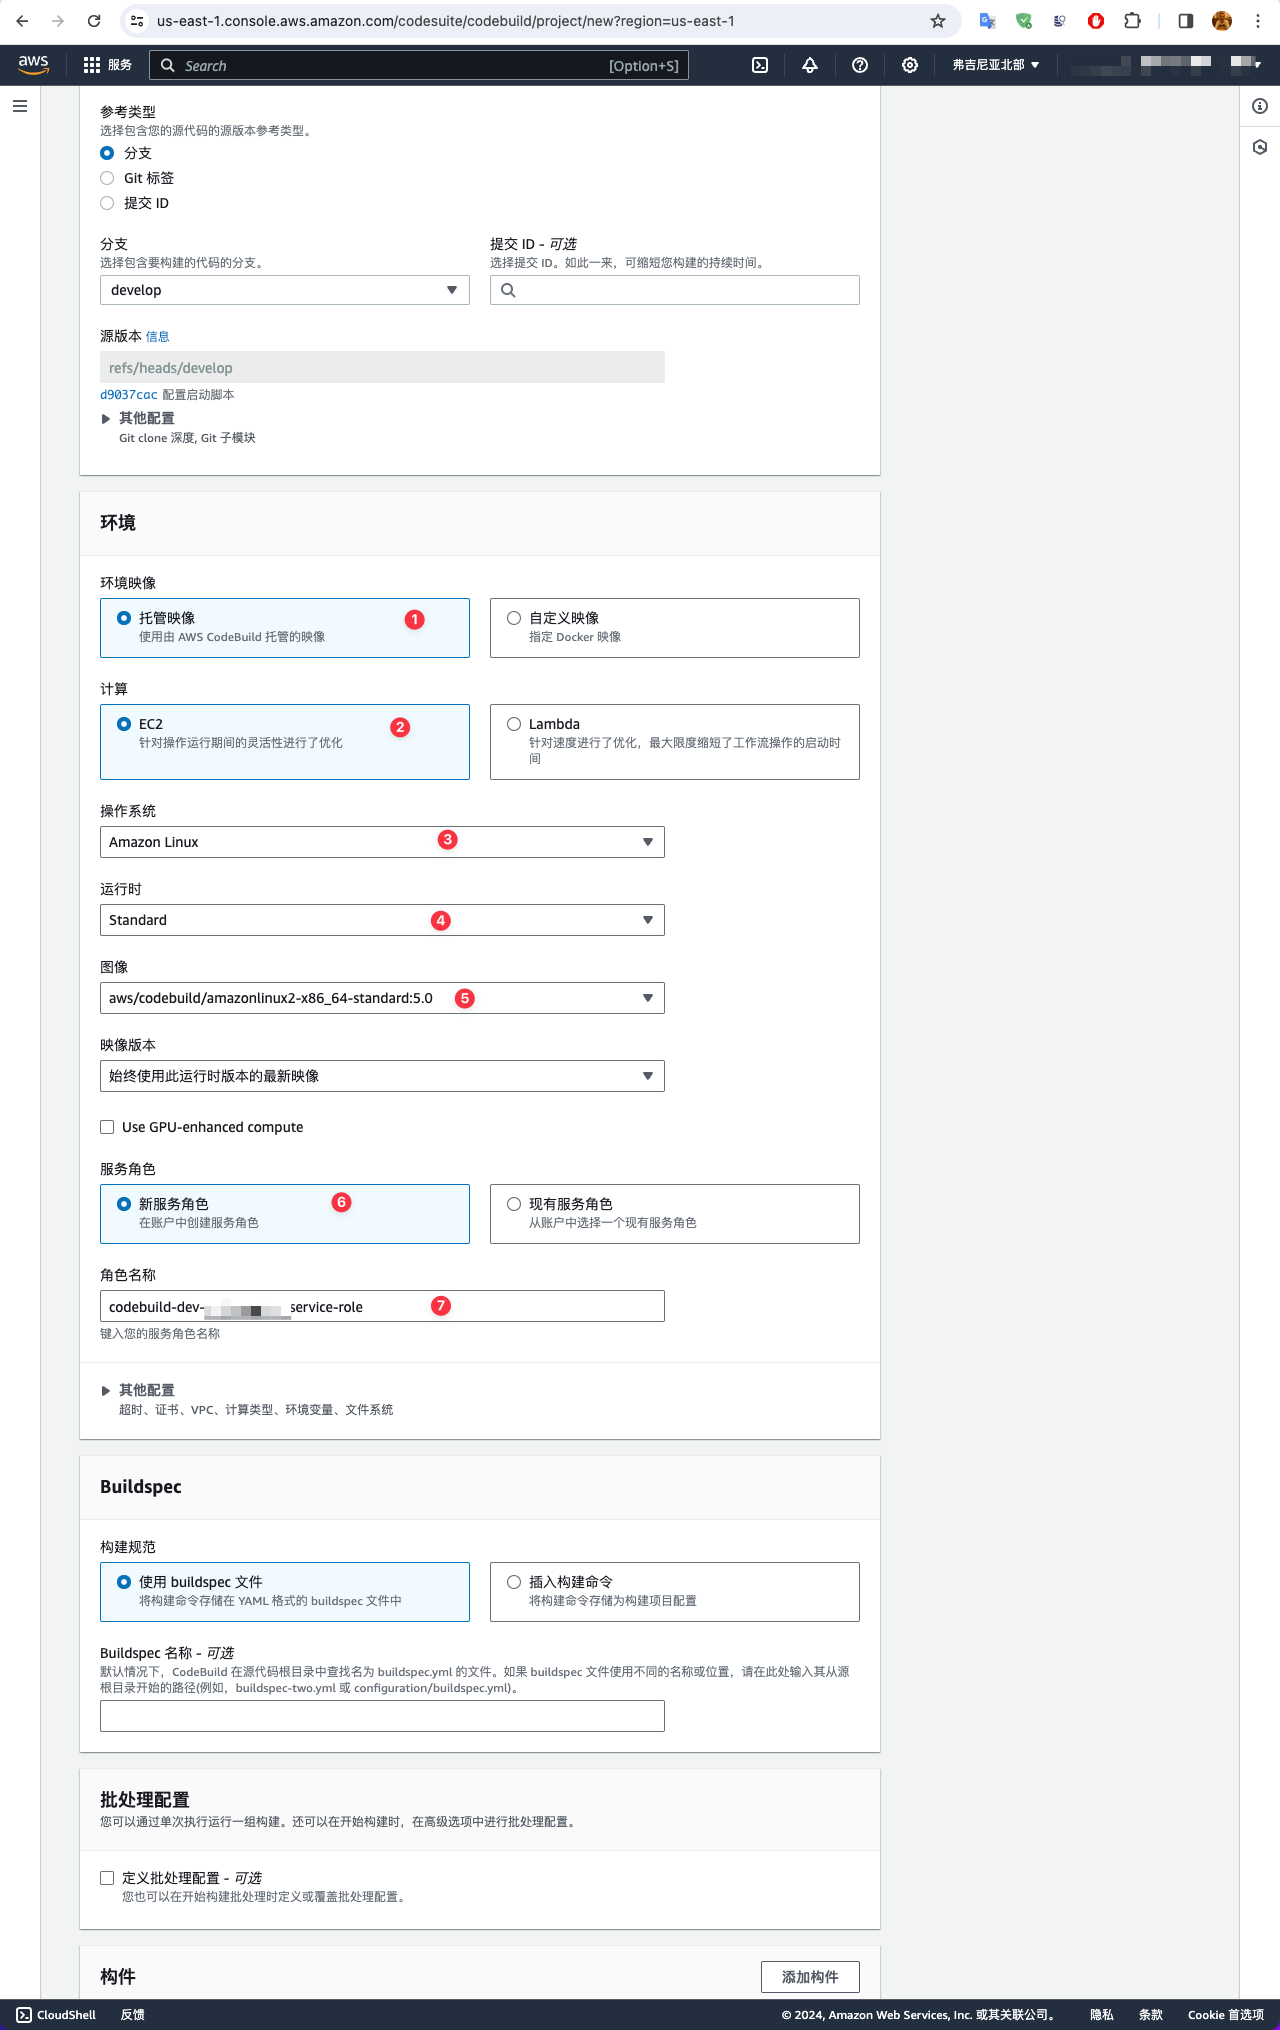The width and height of the screenshot is (1280, 2030).
Task: Open the Google Translate extension icon
Action: click(987, 21)
